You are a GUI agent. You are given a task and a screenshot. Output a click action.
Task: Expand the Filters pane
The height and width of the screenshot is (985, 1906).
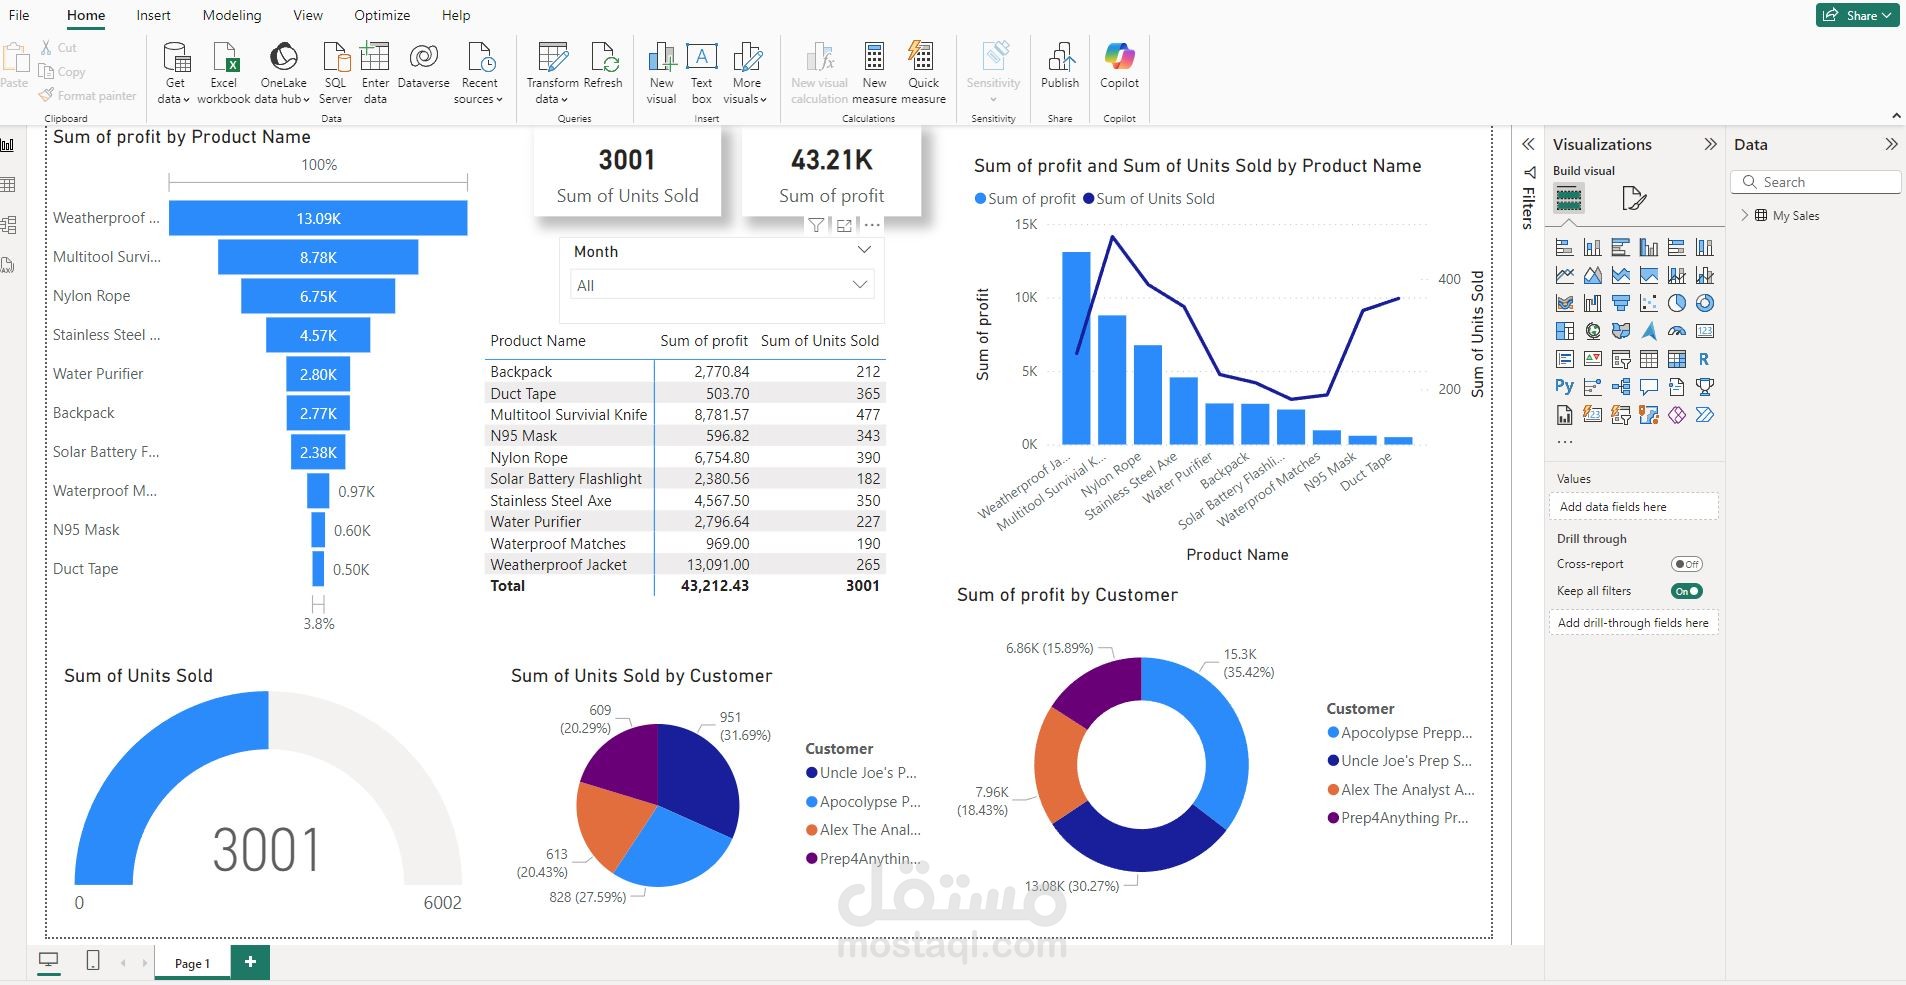coord(1528,144)
